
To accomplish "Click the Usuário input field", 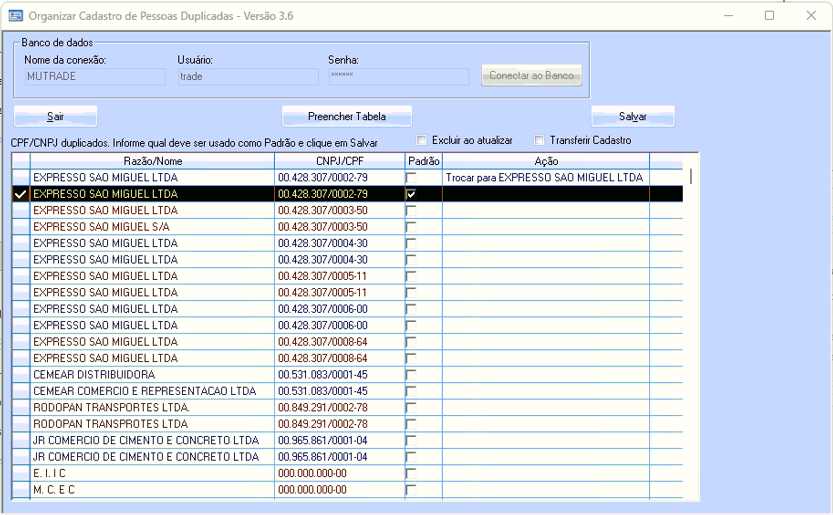I will point(247,76).
